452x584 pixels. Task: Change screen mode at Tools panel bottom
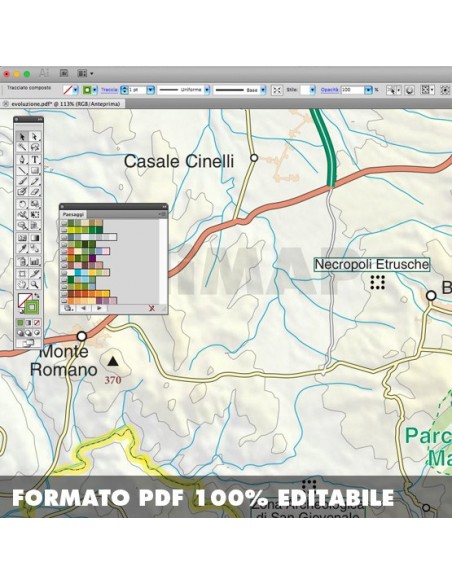tap(29, 343)
